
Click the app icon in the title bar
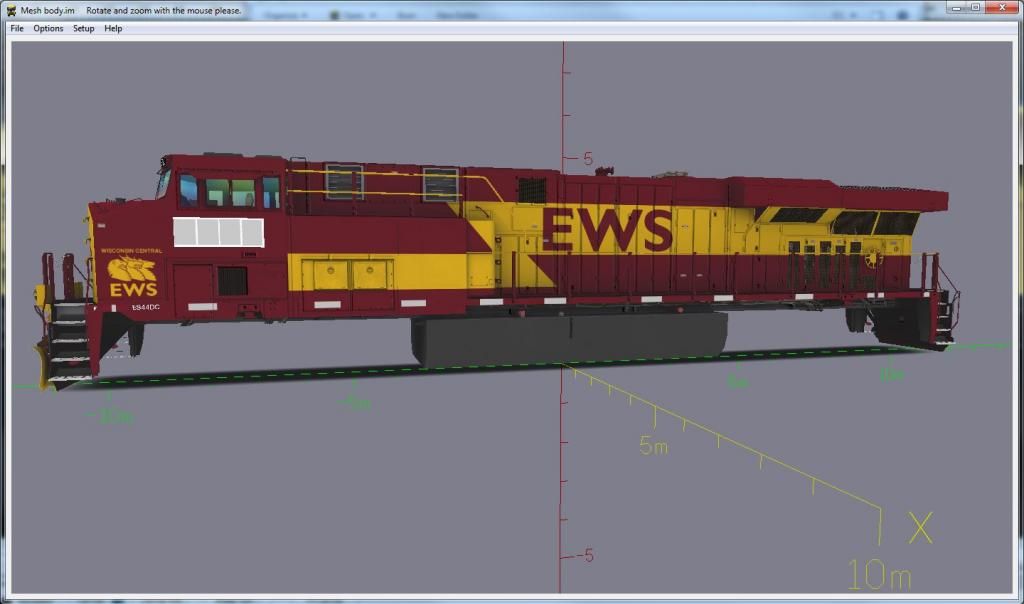[11, 10]
